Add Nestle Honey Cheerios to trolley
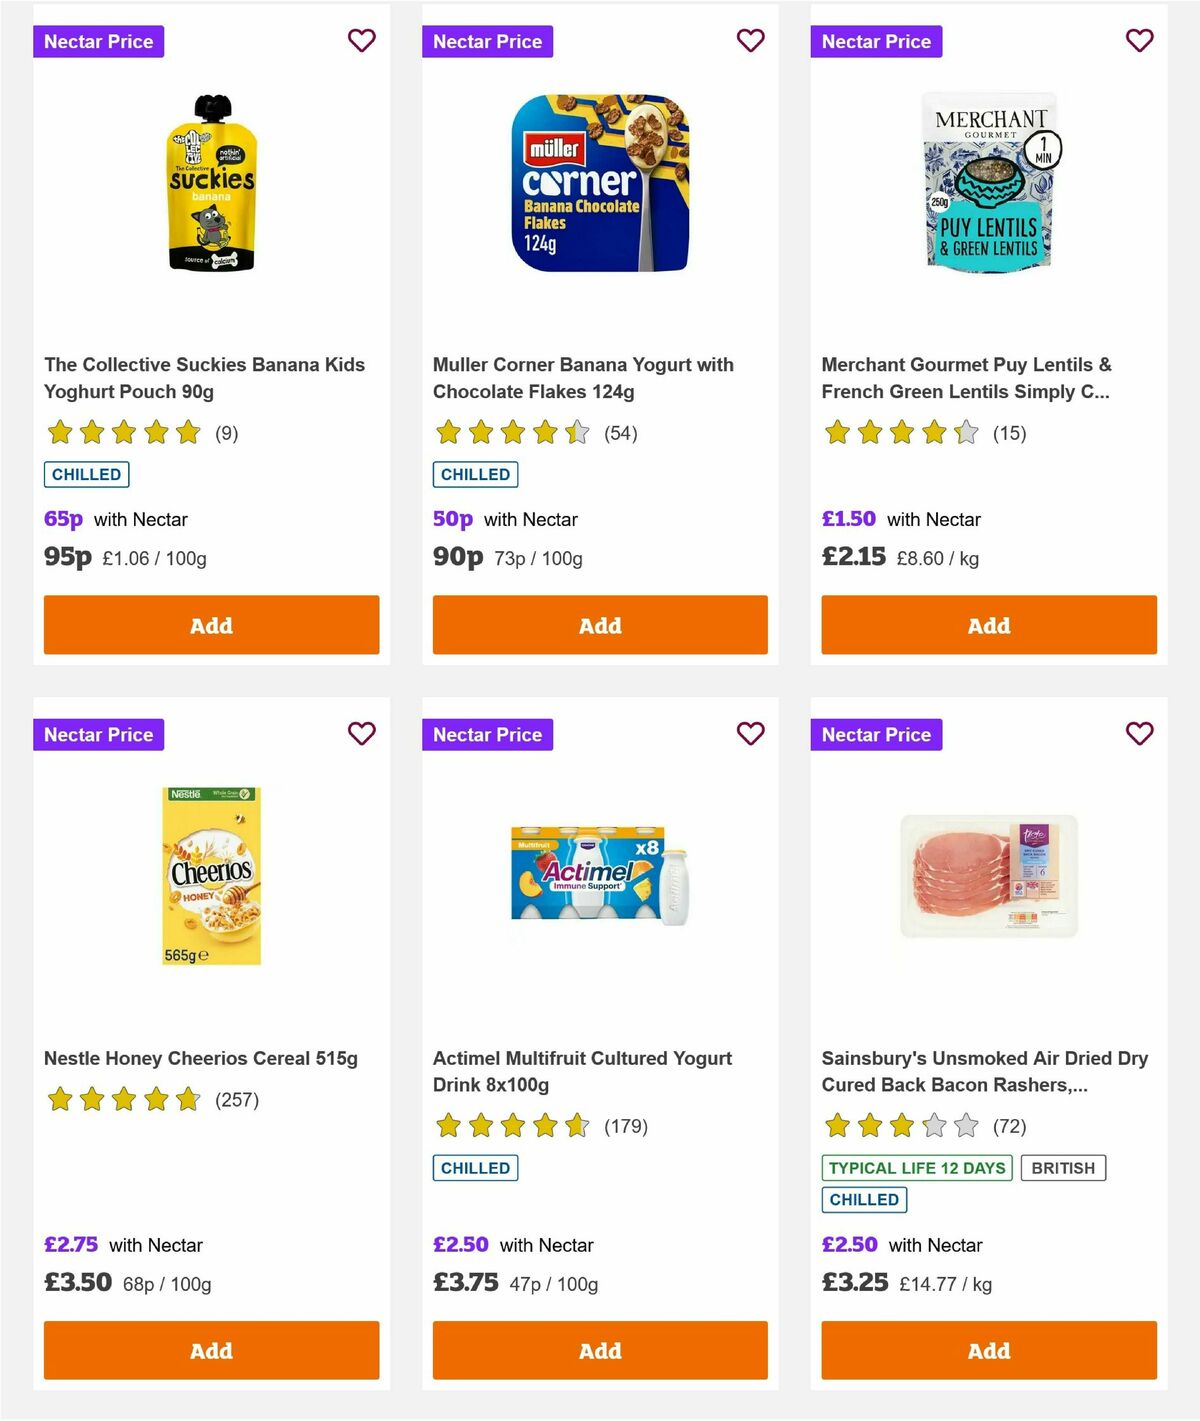 [210, 1350]
